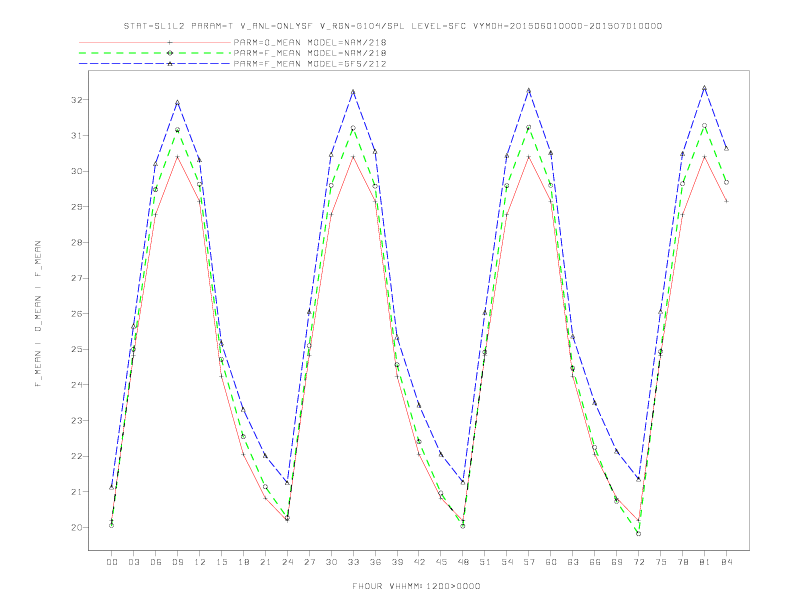This screenshot has height=612, width=792.
Task: Click x-axis forecast hour label 72
Action: point(638,562)
